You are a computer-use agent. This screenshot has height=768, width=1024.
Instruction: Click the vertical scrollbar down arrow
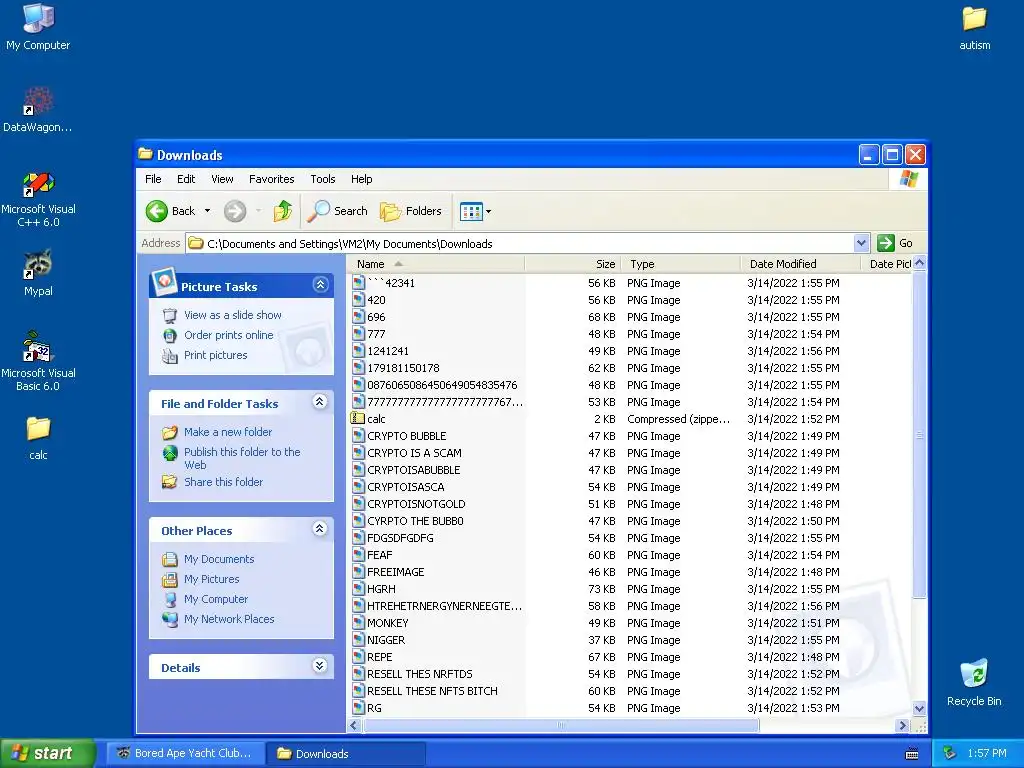pos(920,709)
